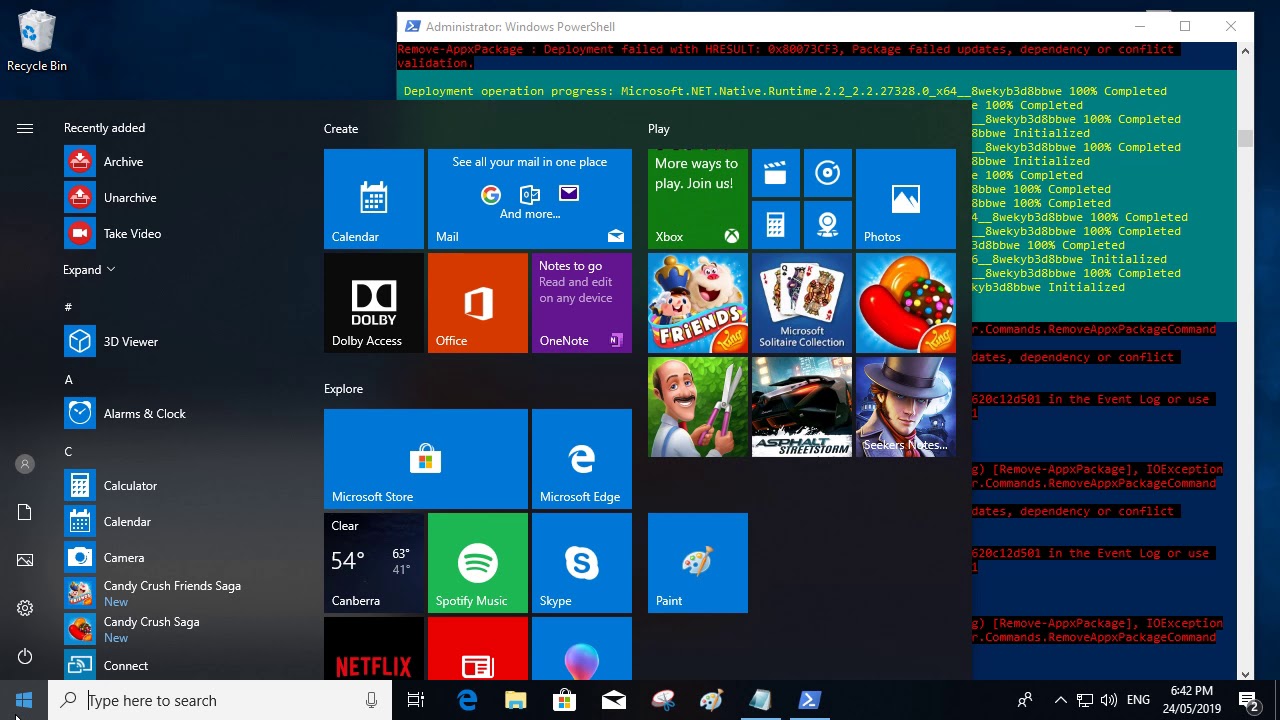Open the OneNote tile
This screenshot has width=1280, height=720.
point(582,303)
